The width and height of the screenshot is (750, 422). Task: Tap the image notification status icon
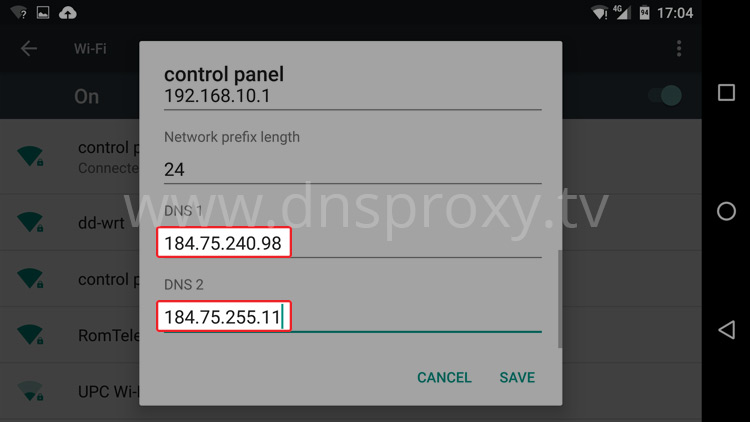43,12
